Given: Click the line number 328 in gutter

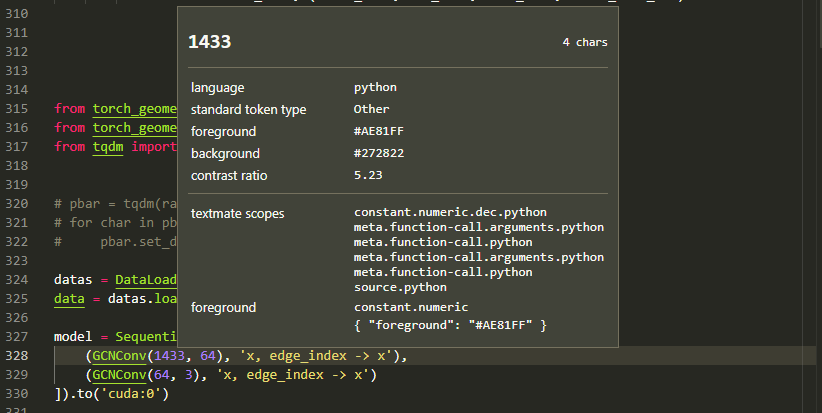Looking at the screenshot, I should click(x=17, y=356).
